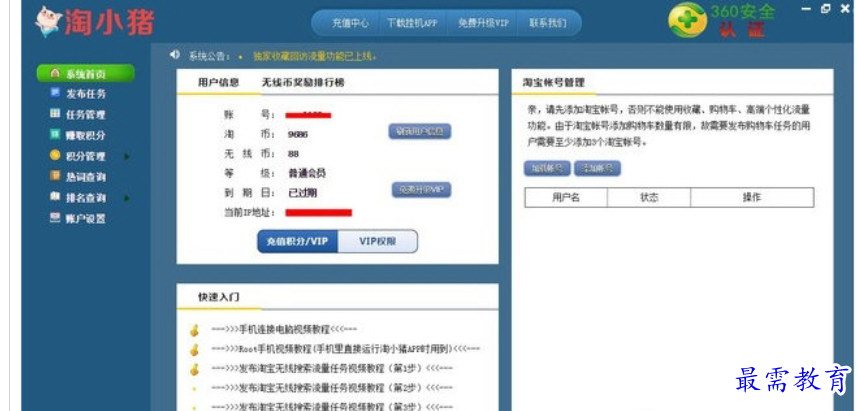This screenshot has height=411, width=857.
Task: Click the speaker icon beside 系统公告
Action: (175, 54)
